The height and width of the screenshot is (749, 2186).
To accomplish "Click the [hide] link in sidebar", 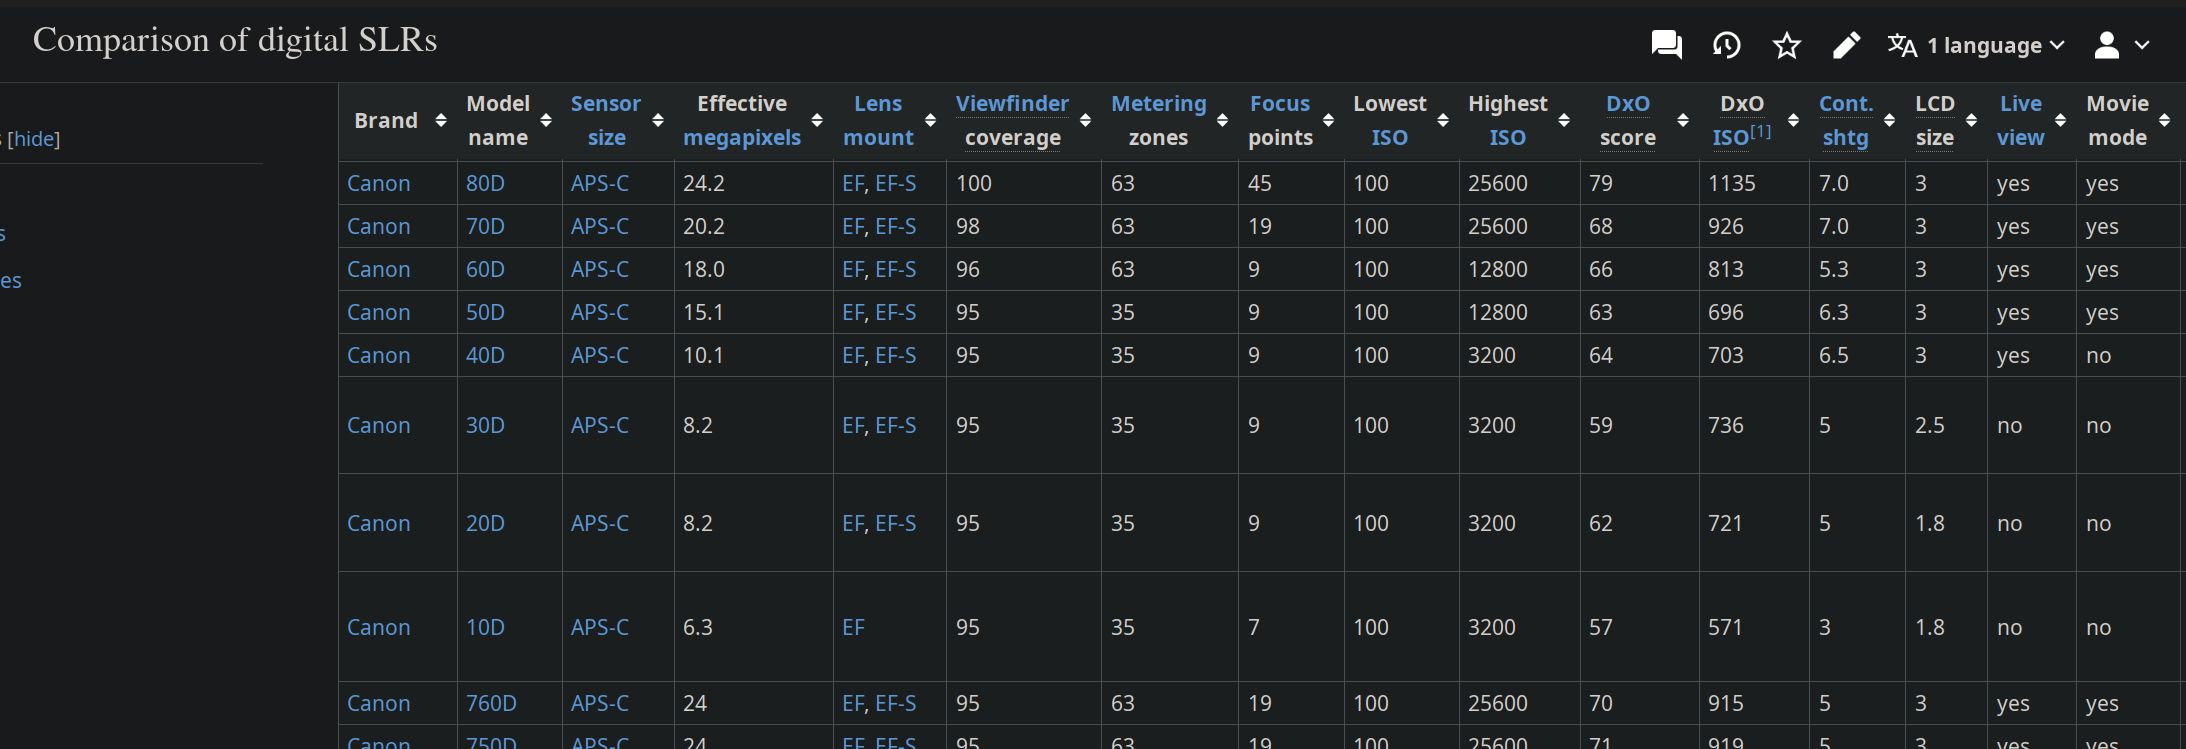I will click(x=34, y=139).
